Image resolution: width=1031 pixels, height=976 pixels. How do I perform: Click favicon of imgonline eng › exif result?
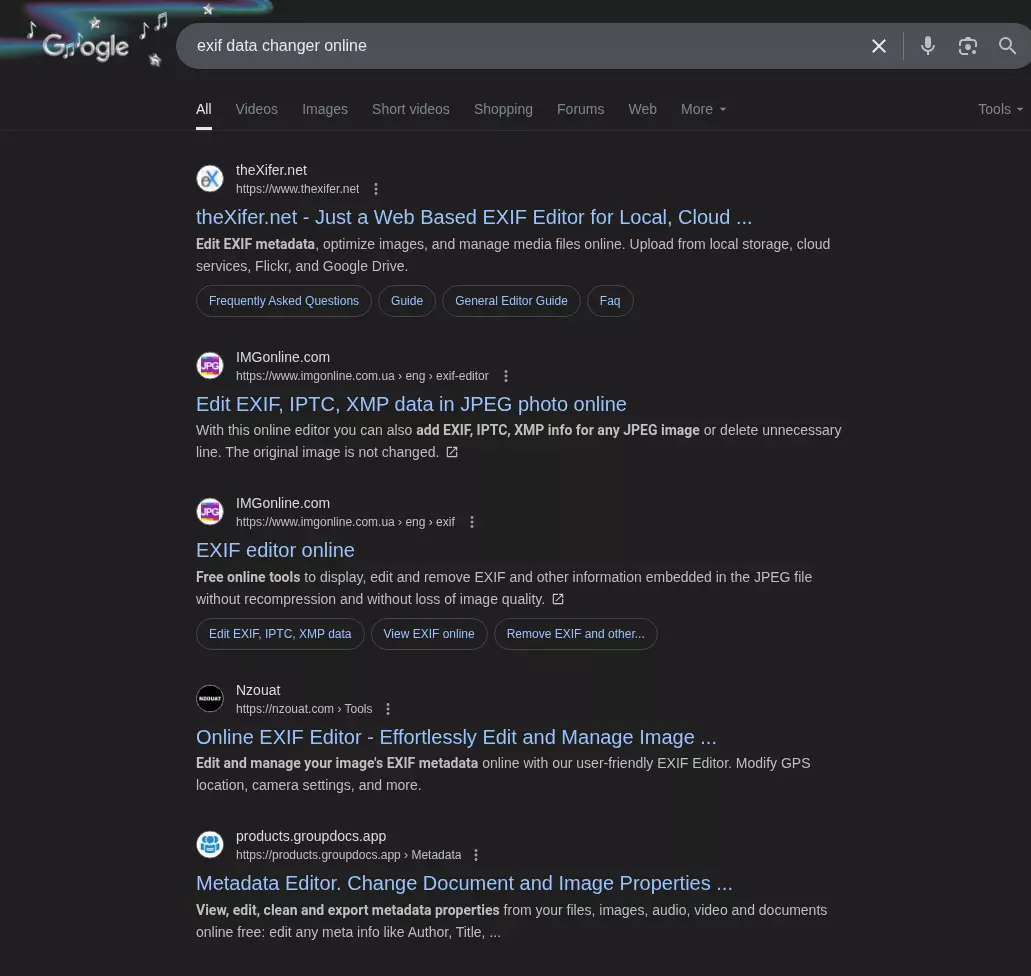click(210, 512)
